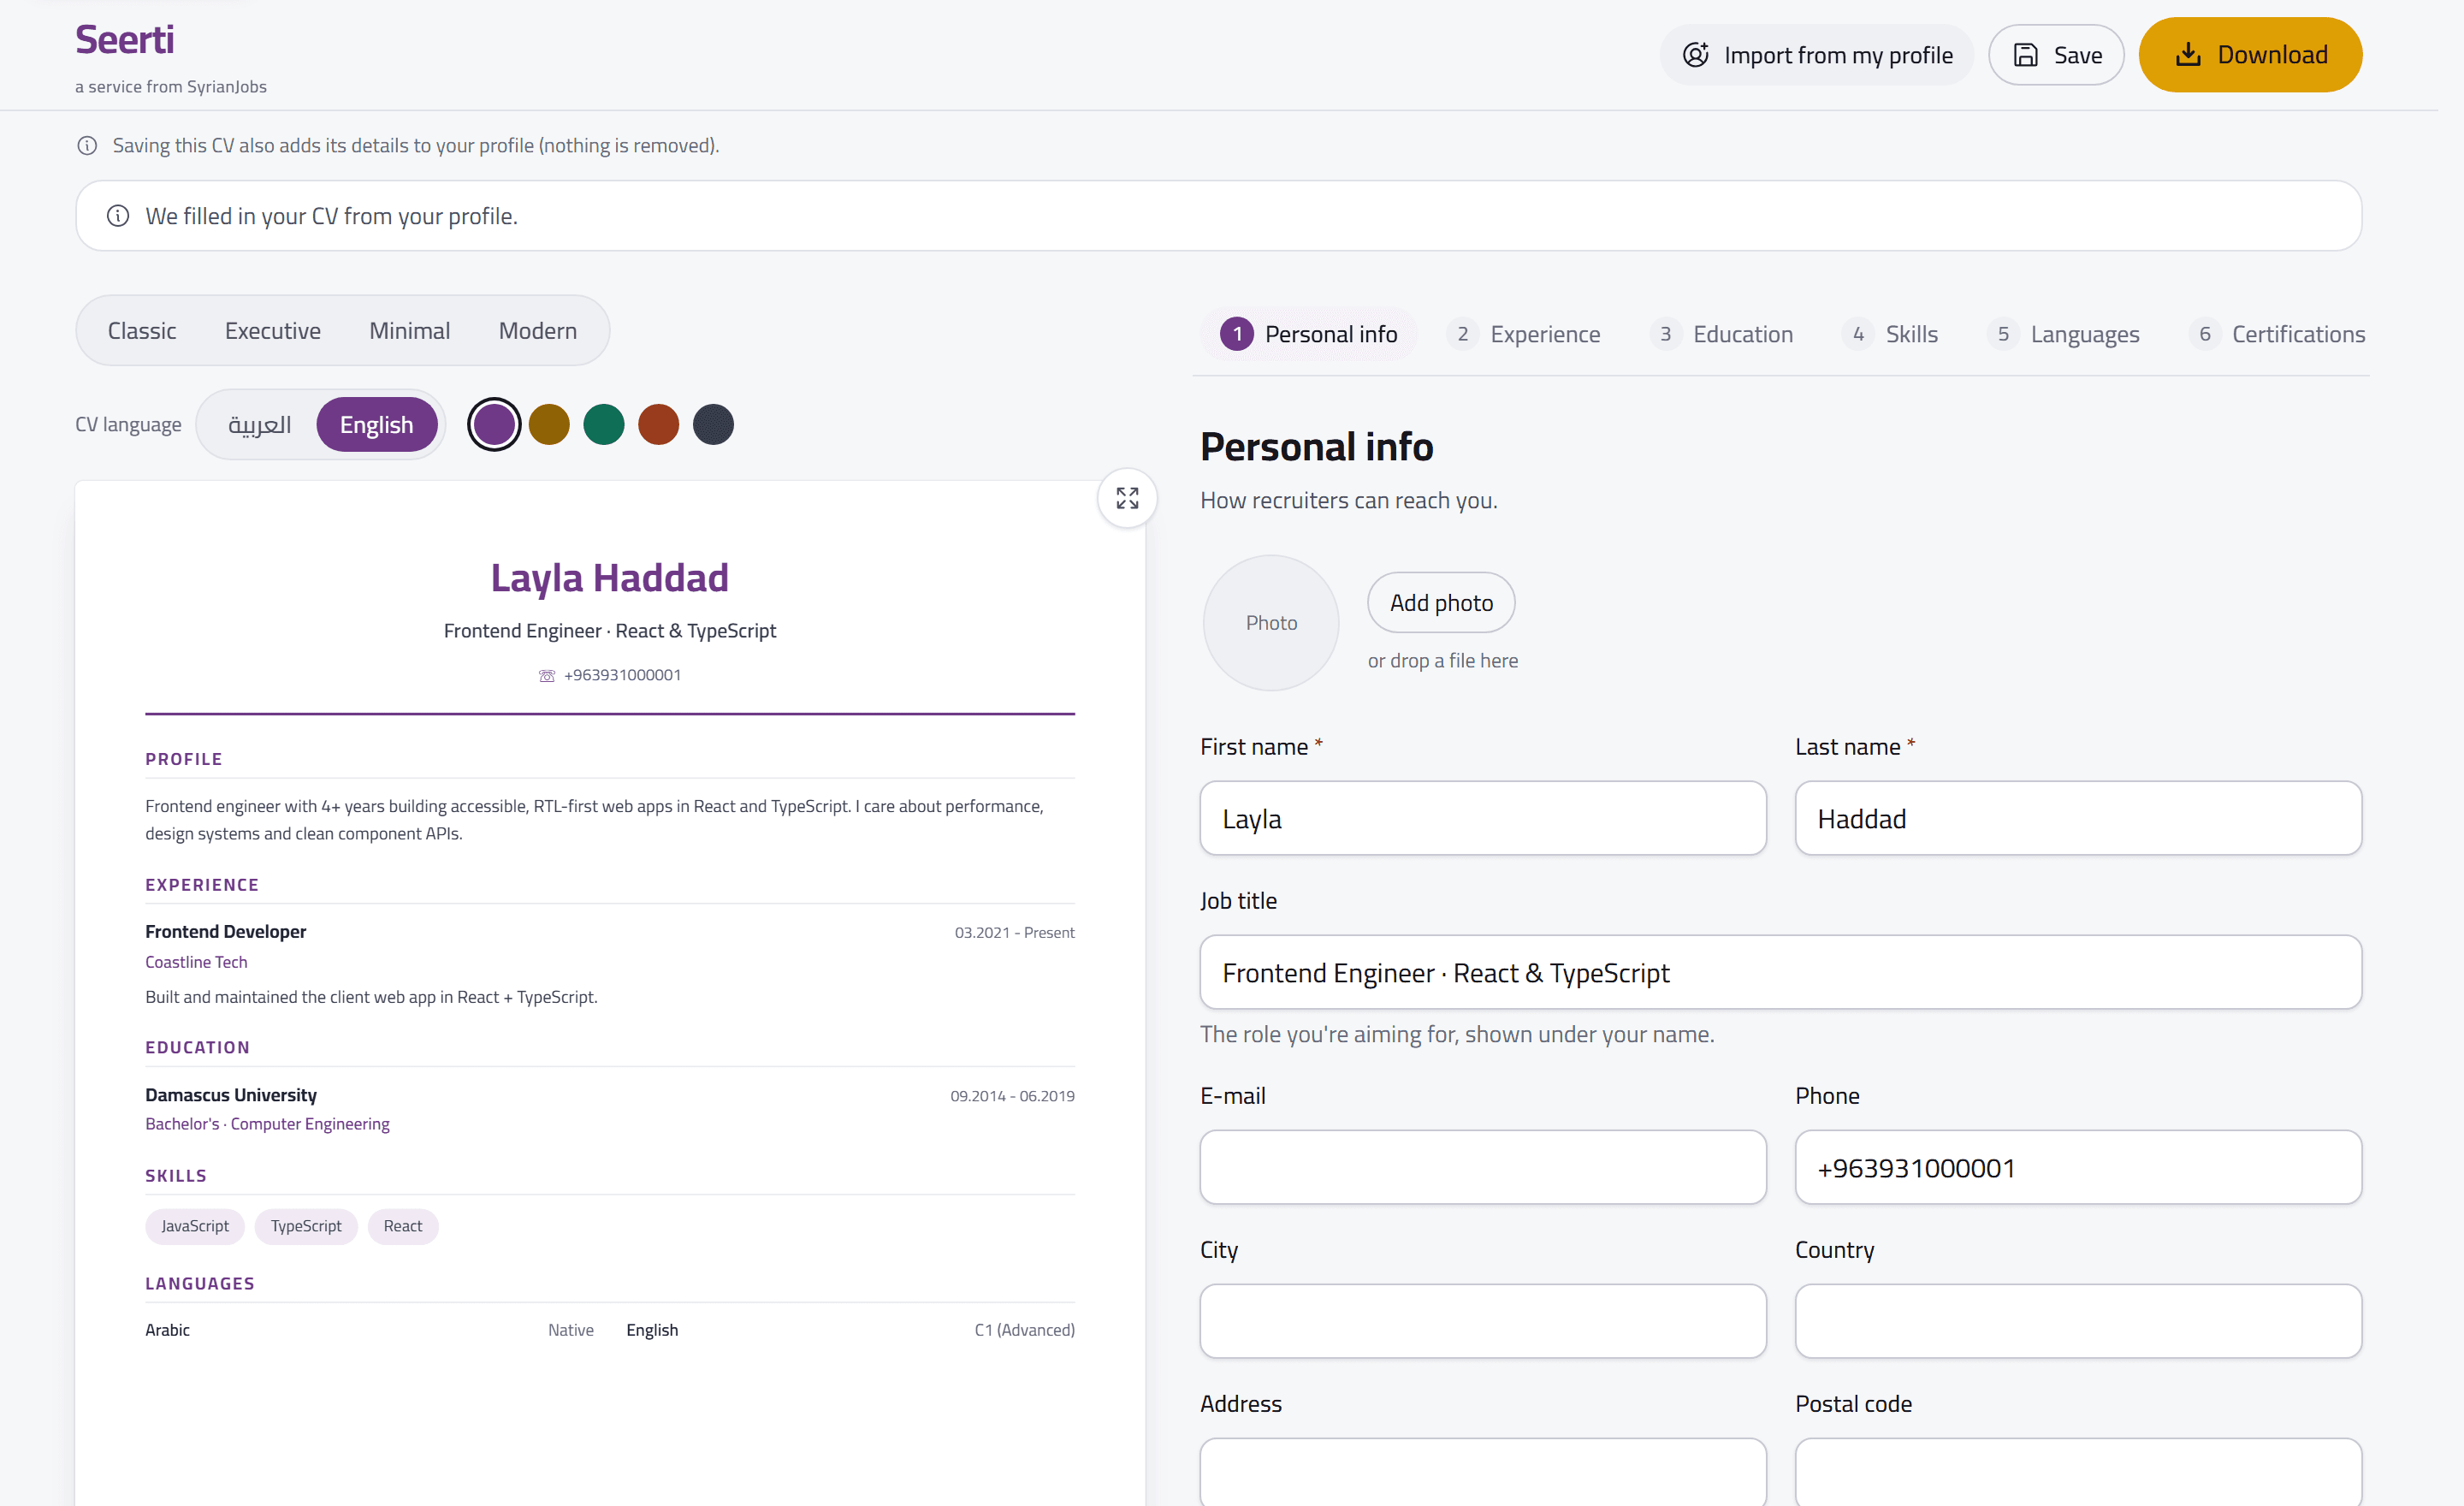Go to the Experience step
The height and width of the screenshot is (1506, 2464).
pyautogui.click(x=1523, y=334)
